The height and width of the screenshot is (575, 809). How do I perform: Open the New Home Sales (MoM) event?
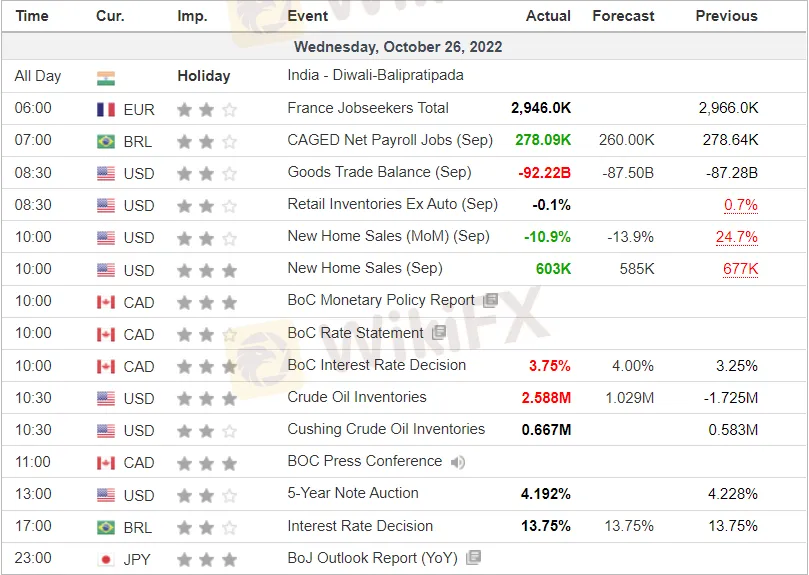(x=389, y=236)
